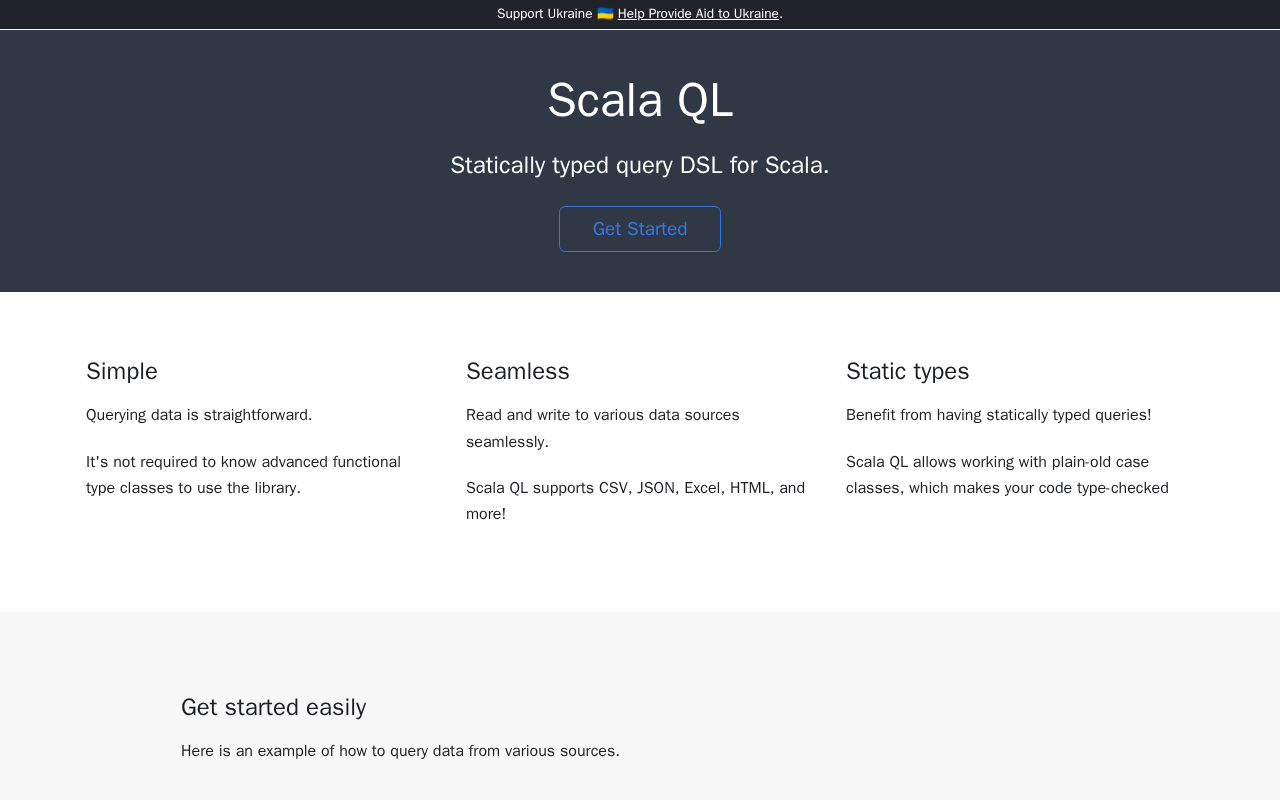Click the 'Get started easily' heading
Image resolution: width=1280 pixels, height=800 pixels.
274,708
